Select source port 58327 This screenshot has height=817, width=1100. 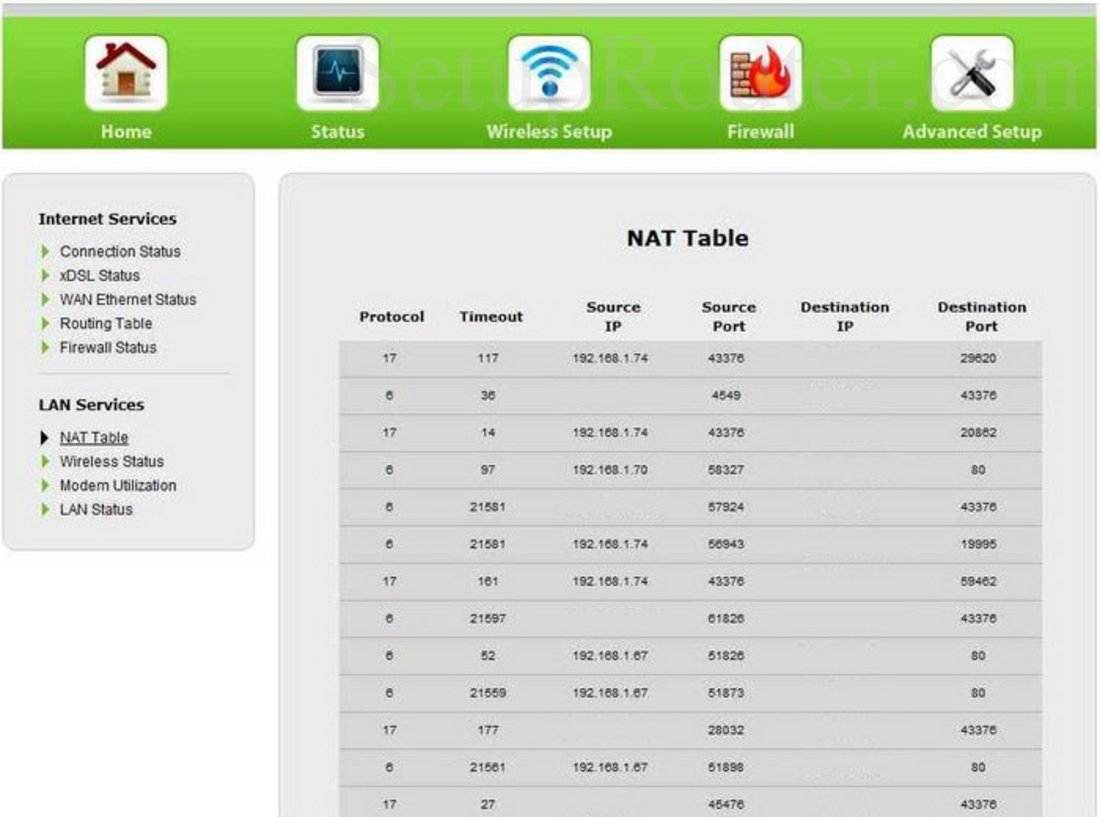725,469
